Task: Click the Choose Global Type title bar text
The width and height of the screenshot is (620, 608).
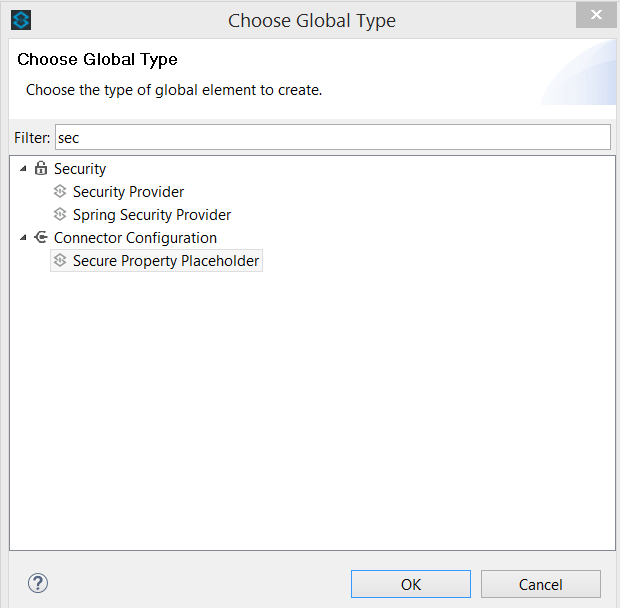Action: click(311, 20)
